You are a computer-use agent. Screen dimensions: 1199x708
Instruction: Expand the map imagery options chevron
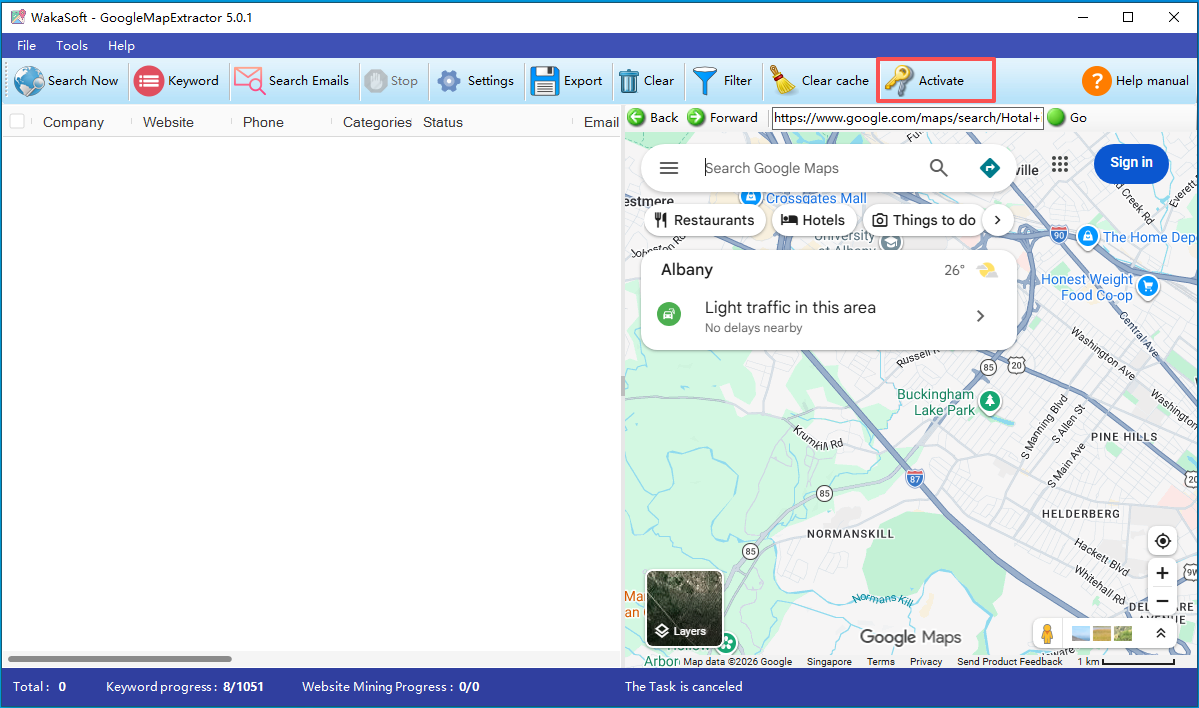pyautogui.click(x=1160, y=633)
